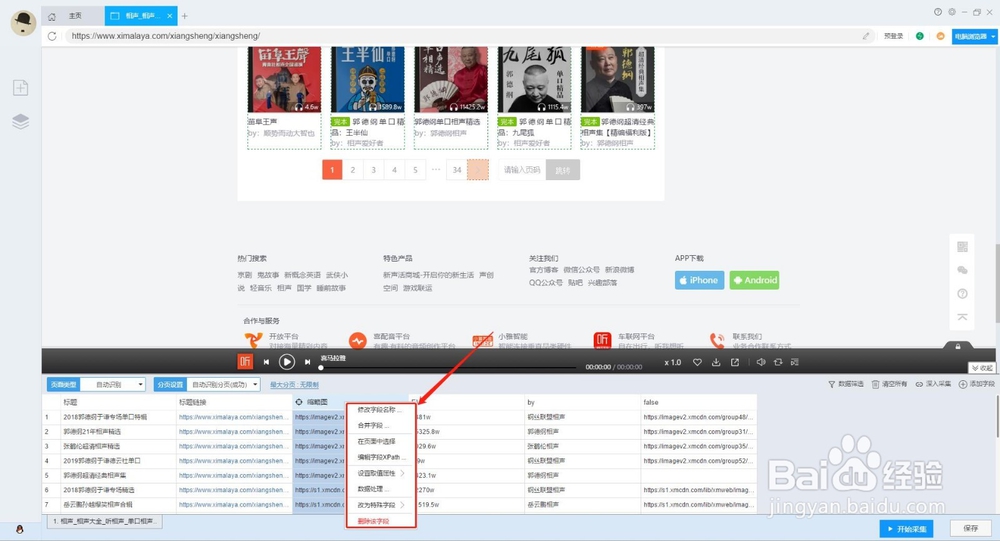Mute audio with the speaker icon
Image resolution: width=1000 pixels, height=541 pixels.
760,362
